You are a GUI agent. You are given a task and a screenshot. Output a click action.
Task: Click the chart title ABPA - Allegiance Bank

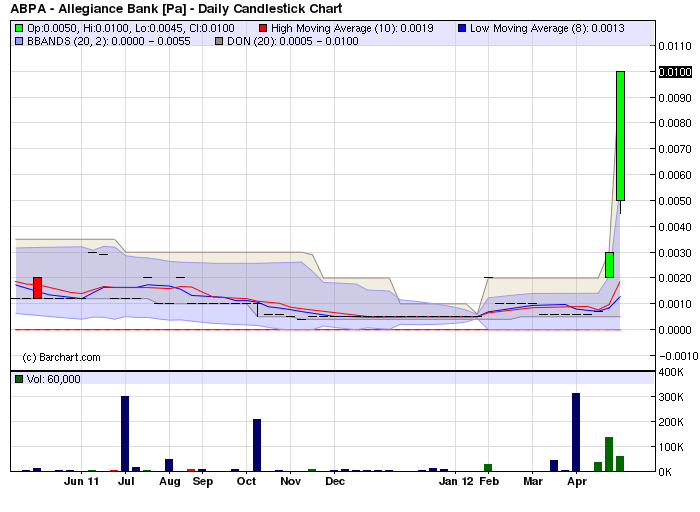[x=176, y=8]
